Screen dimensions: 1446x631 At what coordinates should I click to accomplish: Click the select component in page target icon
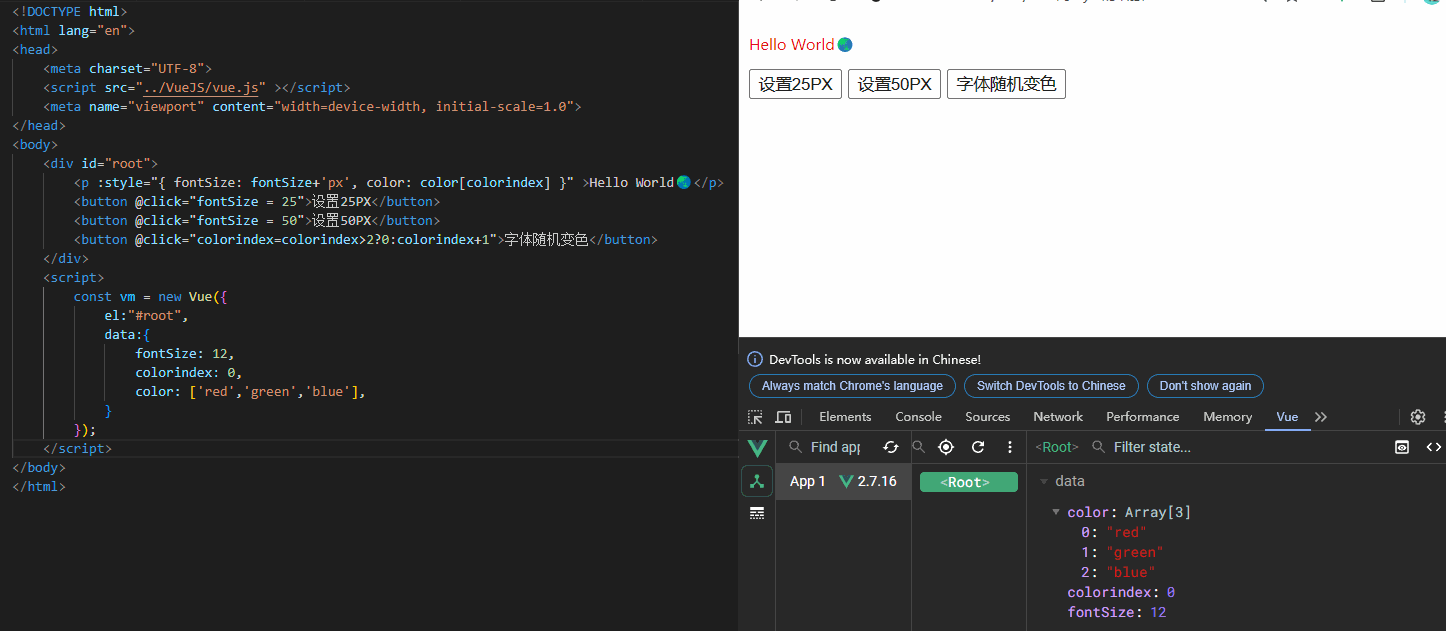point(946,447)
